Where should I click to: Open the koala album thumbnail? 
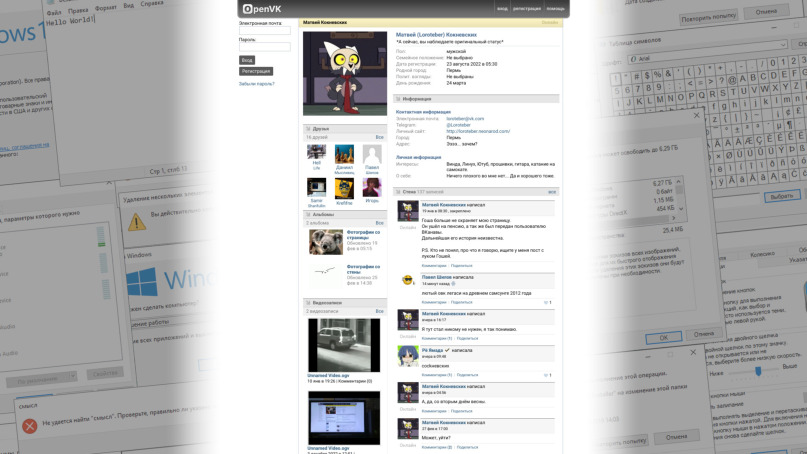(326, 242)
